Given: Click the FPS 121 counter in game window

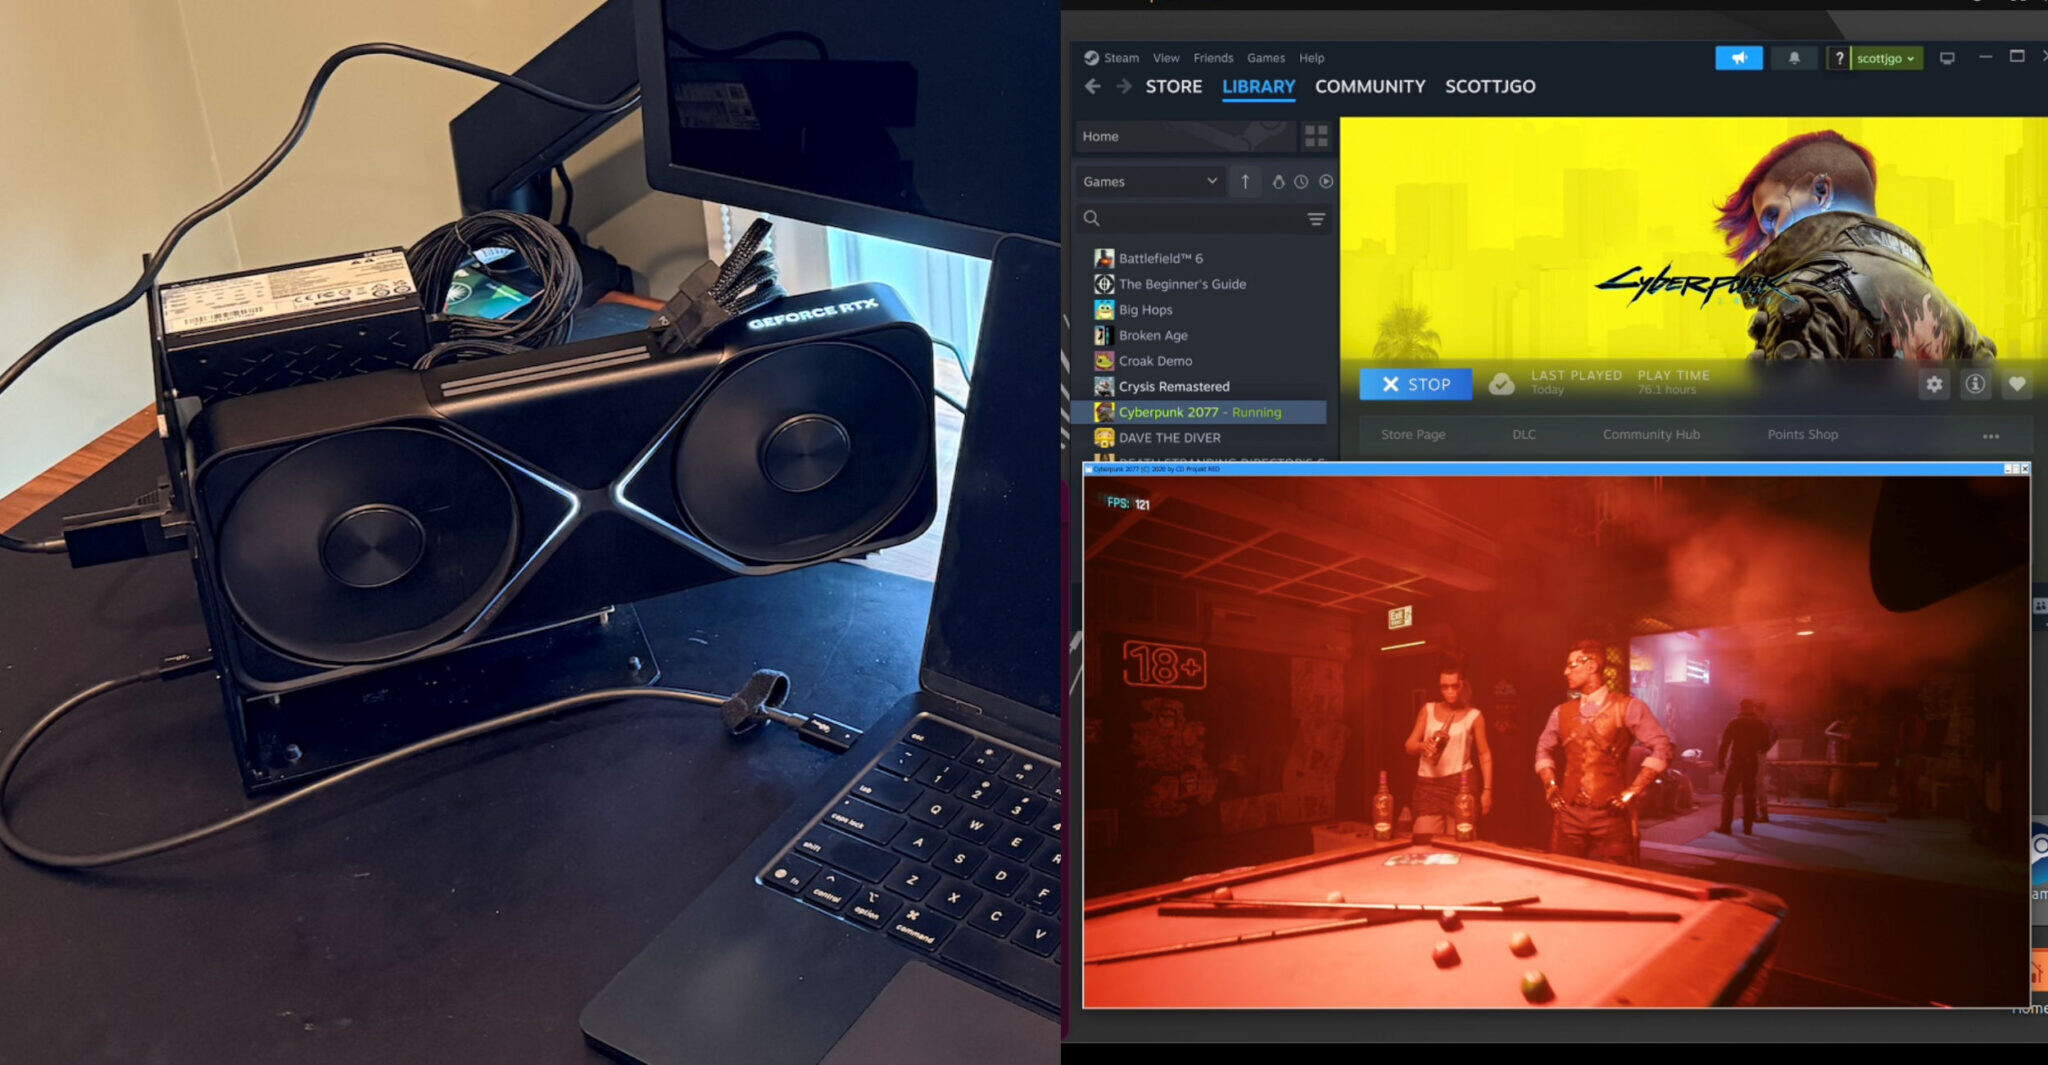Looking at the screenshot, I should click(1128, 503).
